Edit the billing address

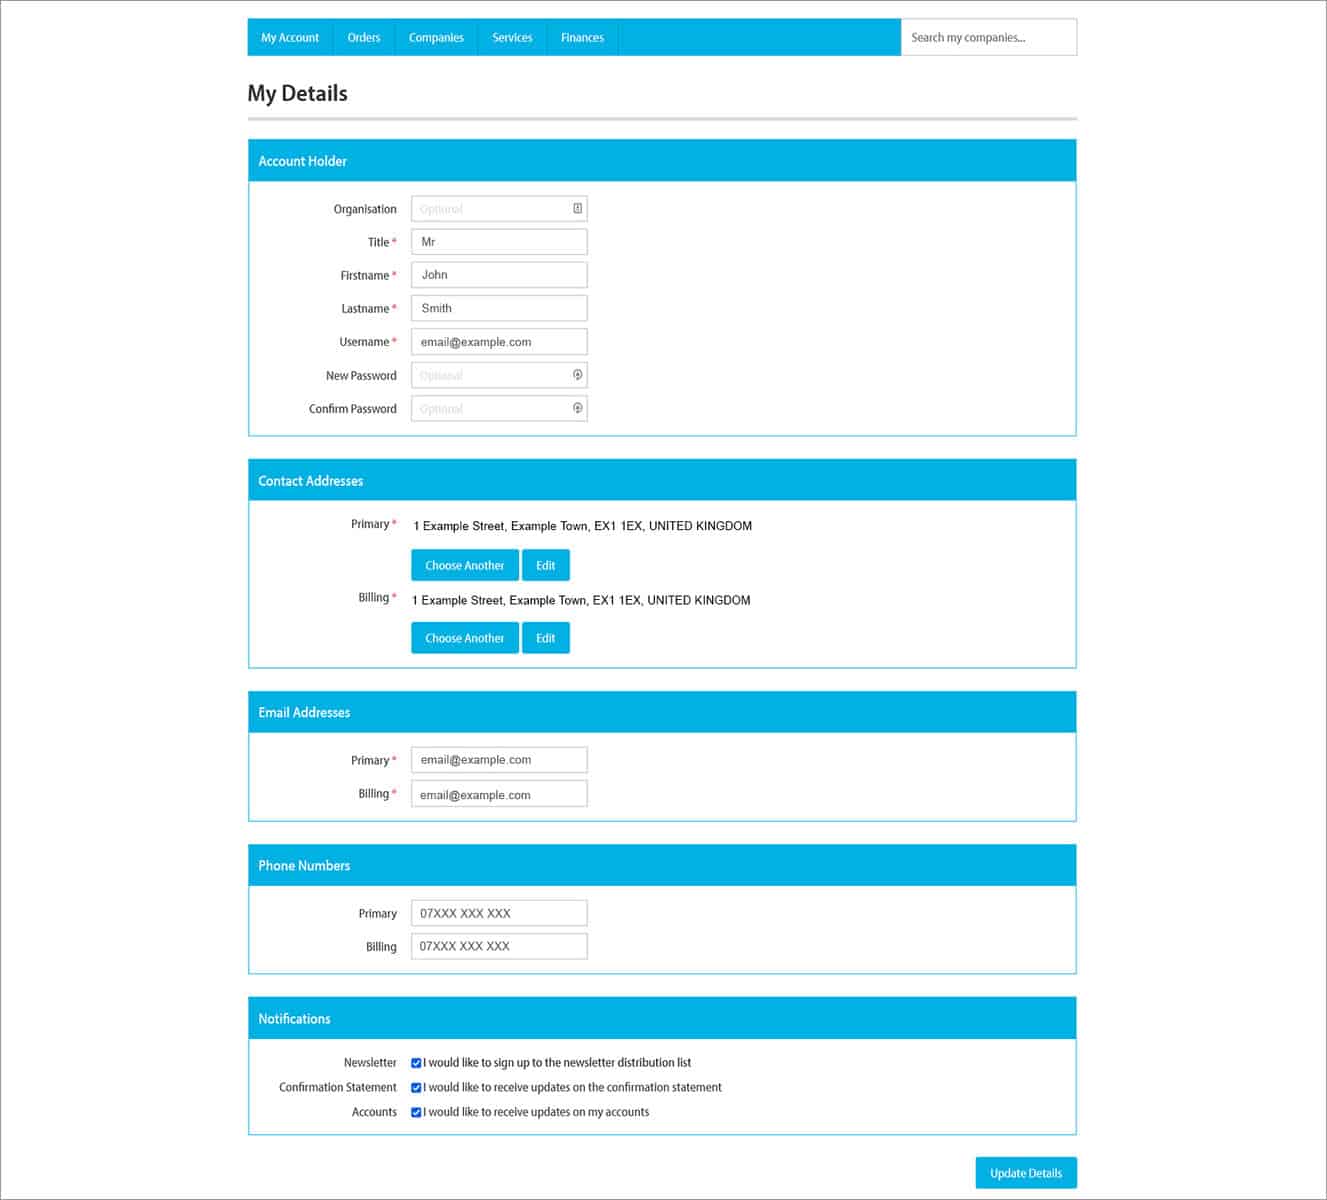546,637
